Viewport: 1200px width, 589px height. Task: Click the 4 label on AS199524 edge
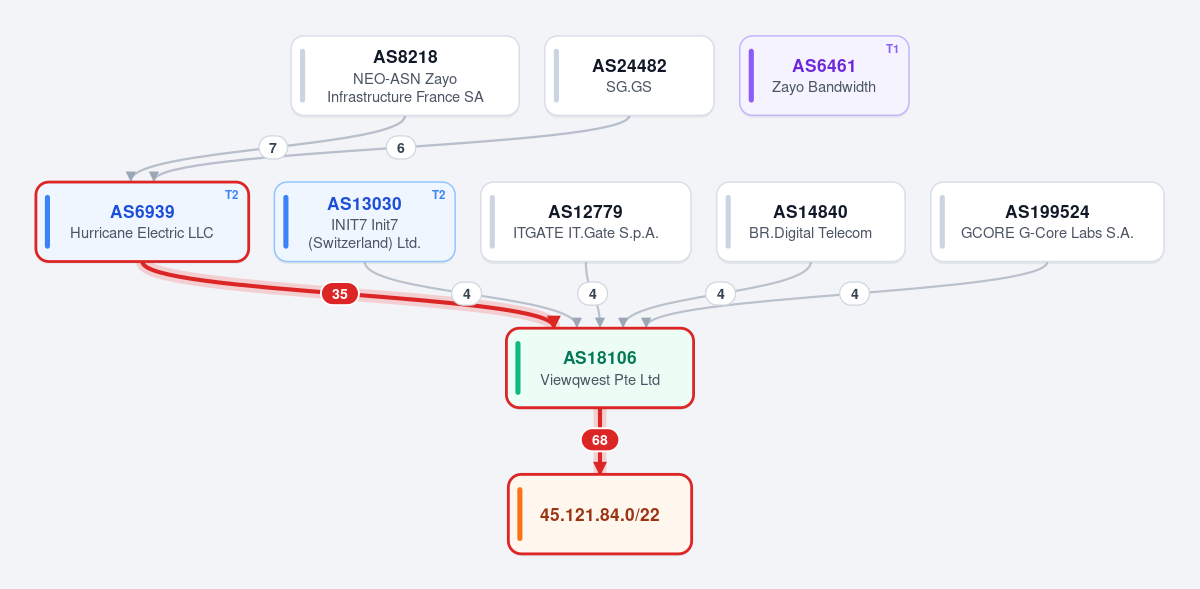[x=854, y=294]
